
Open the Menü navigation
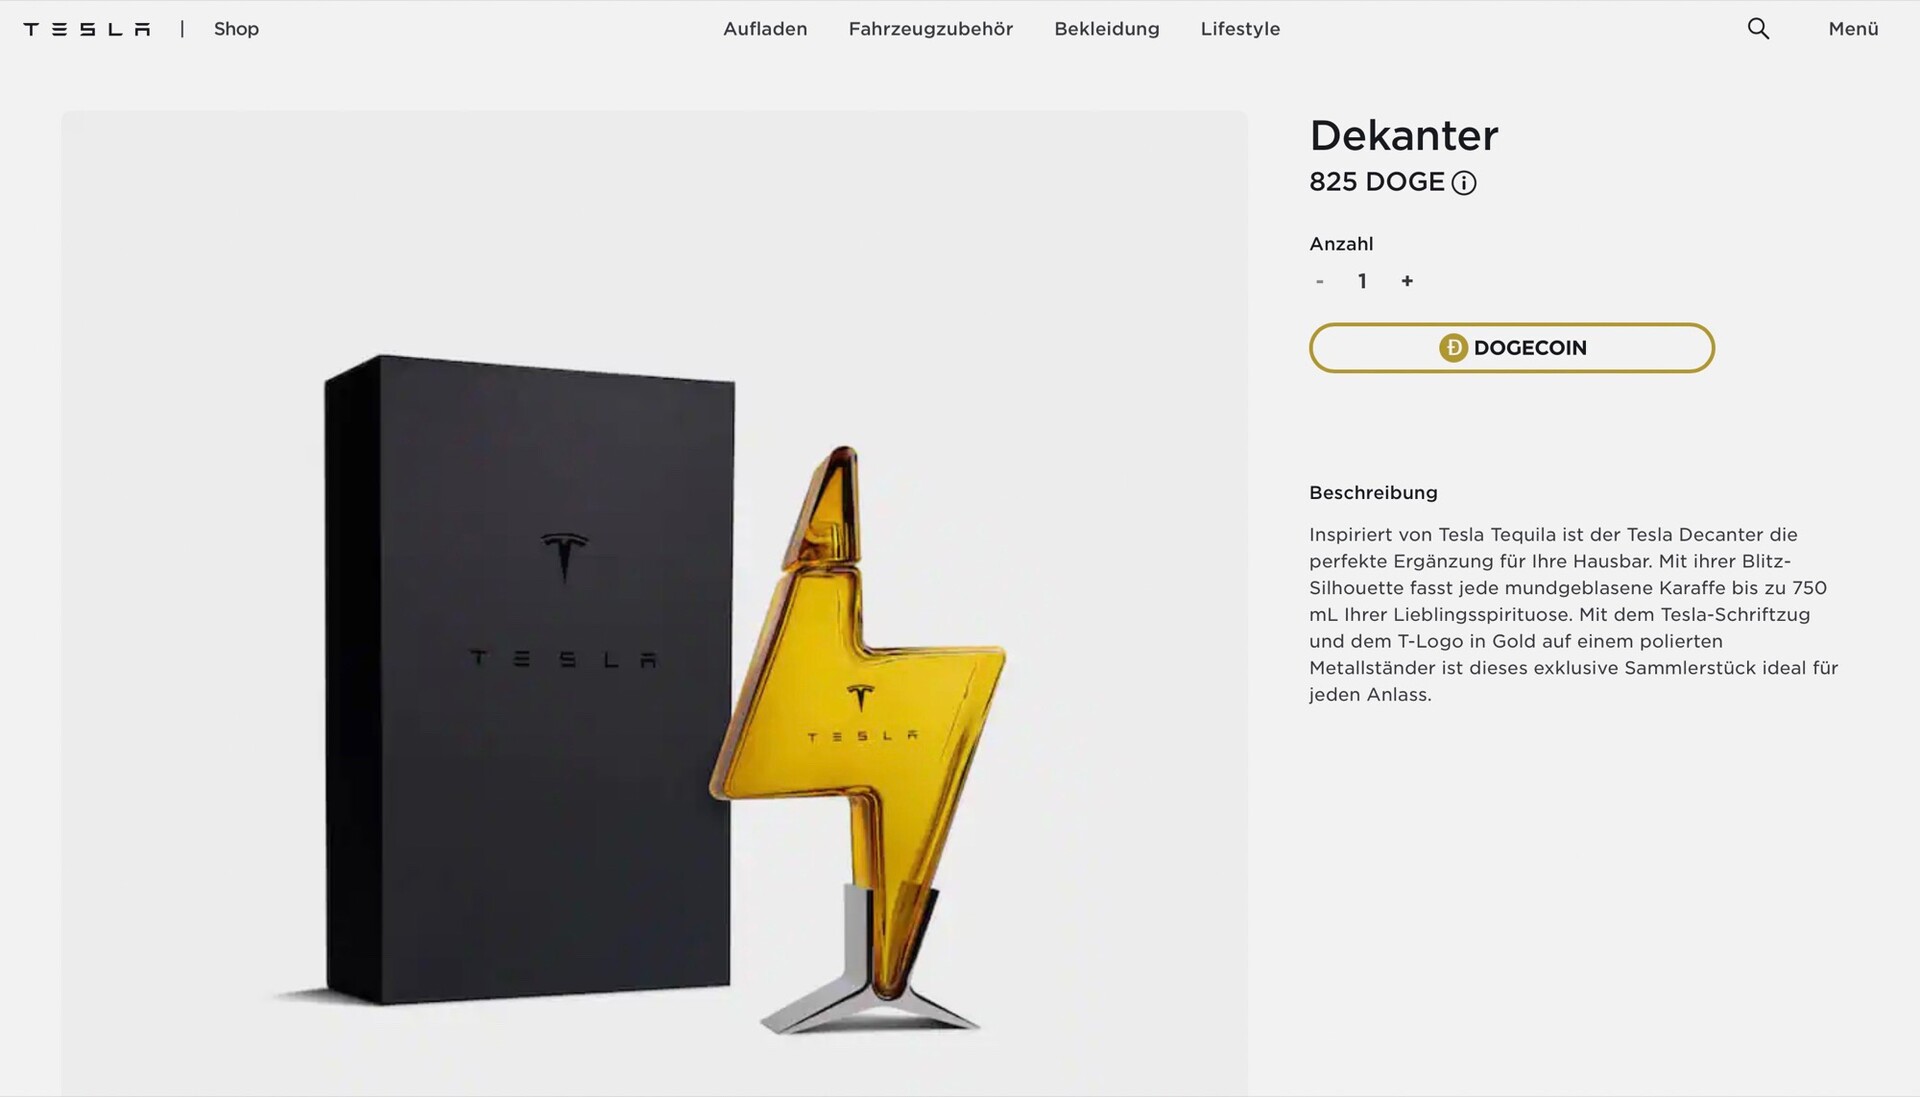pos(1853,29)
